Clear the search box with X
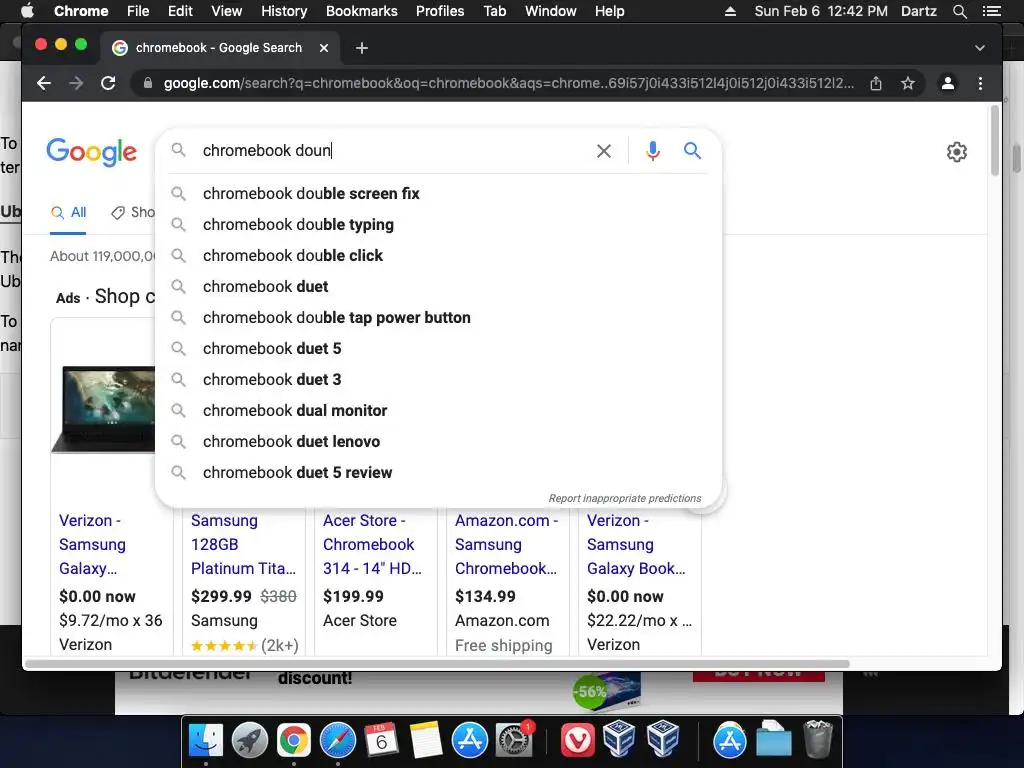Viewport: 1024px width, 768px height. 604,151
